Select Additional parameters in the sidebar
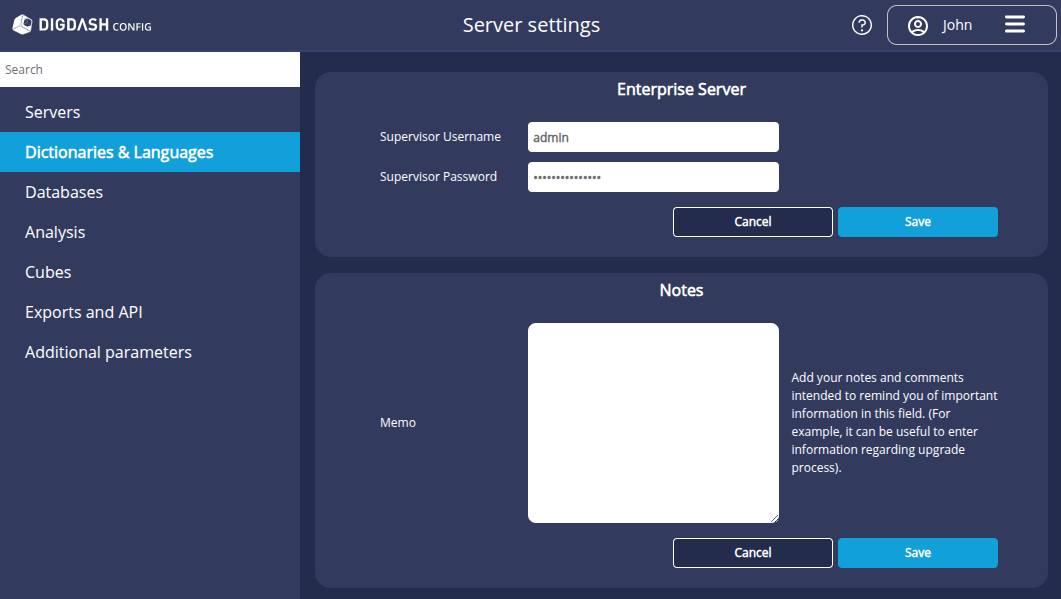 (x=108, y=352)
